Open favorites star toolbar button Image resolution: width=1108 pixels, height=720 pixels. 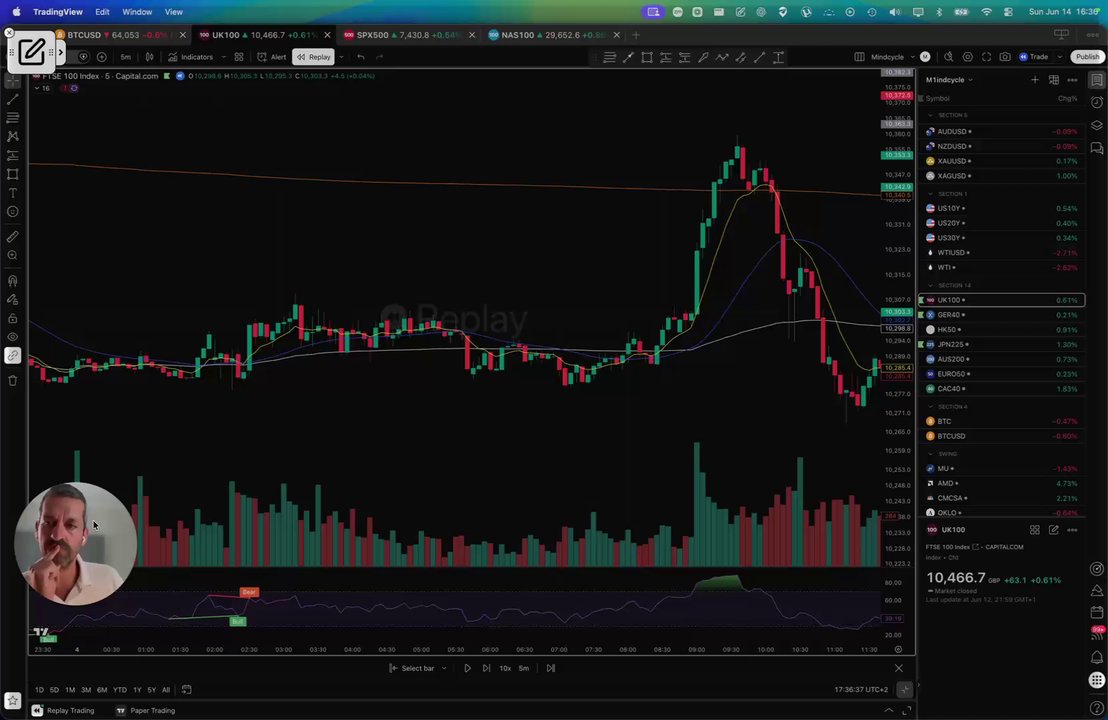13,701
